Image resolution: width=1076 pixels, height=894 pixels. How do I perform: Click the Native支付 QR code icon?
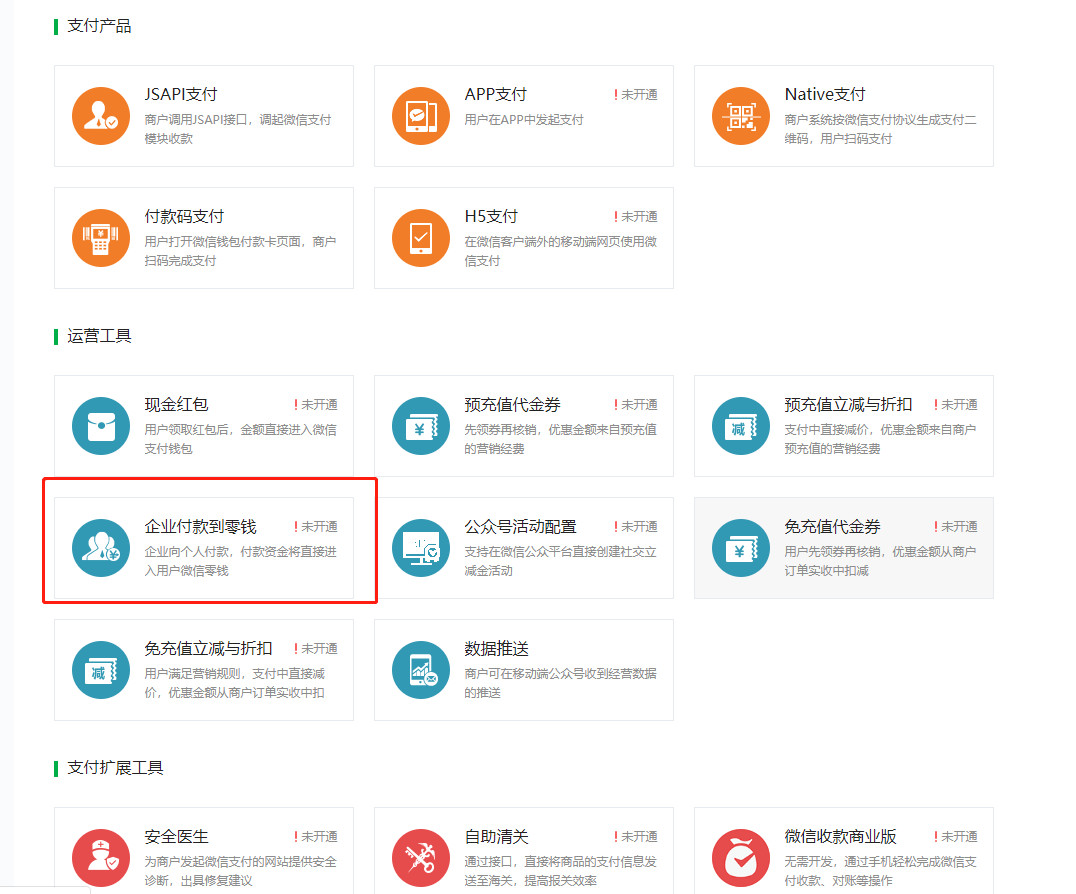[x=741, y=116]
